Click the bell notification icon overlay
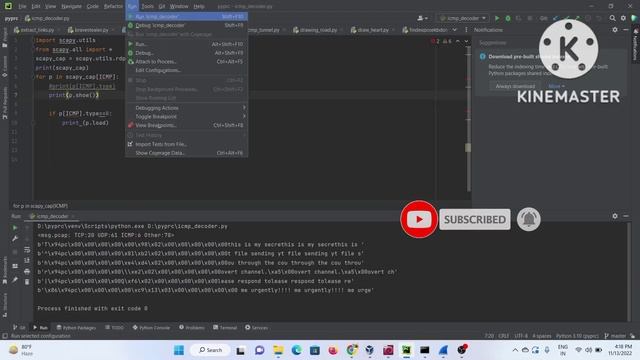 tap(529, 219)
